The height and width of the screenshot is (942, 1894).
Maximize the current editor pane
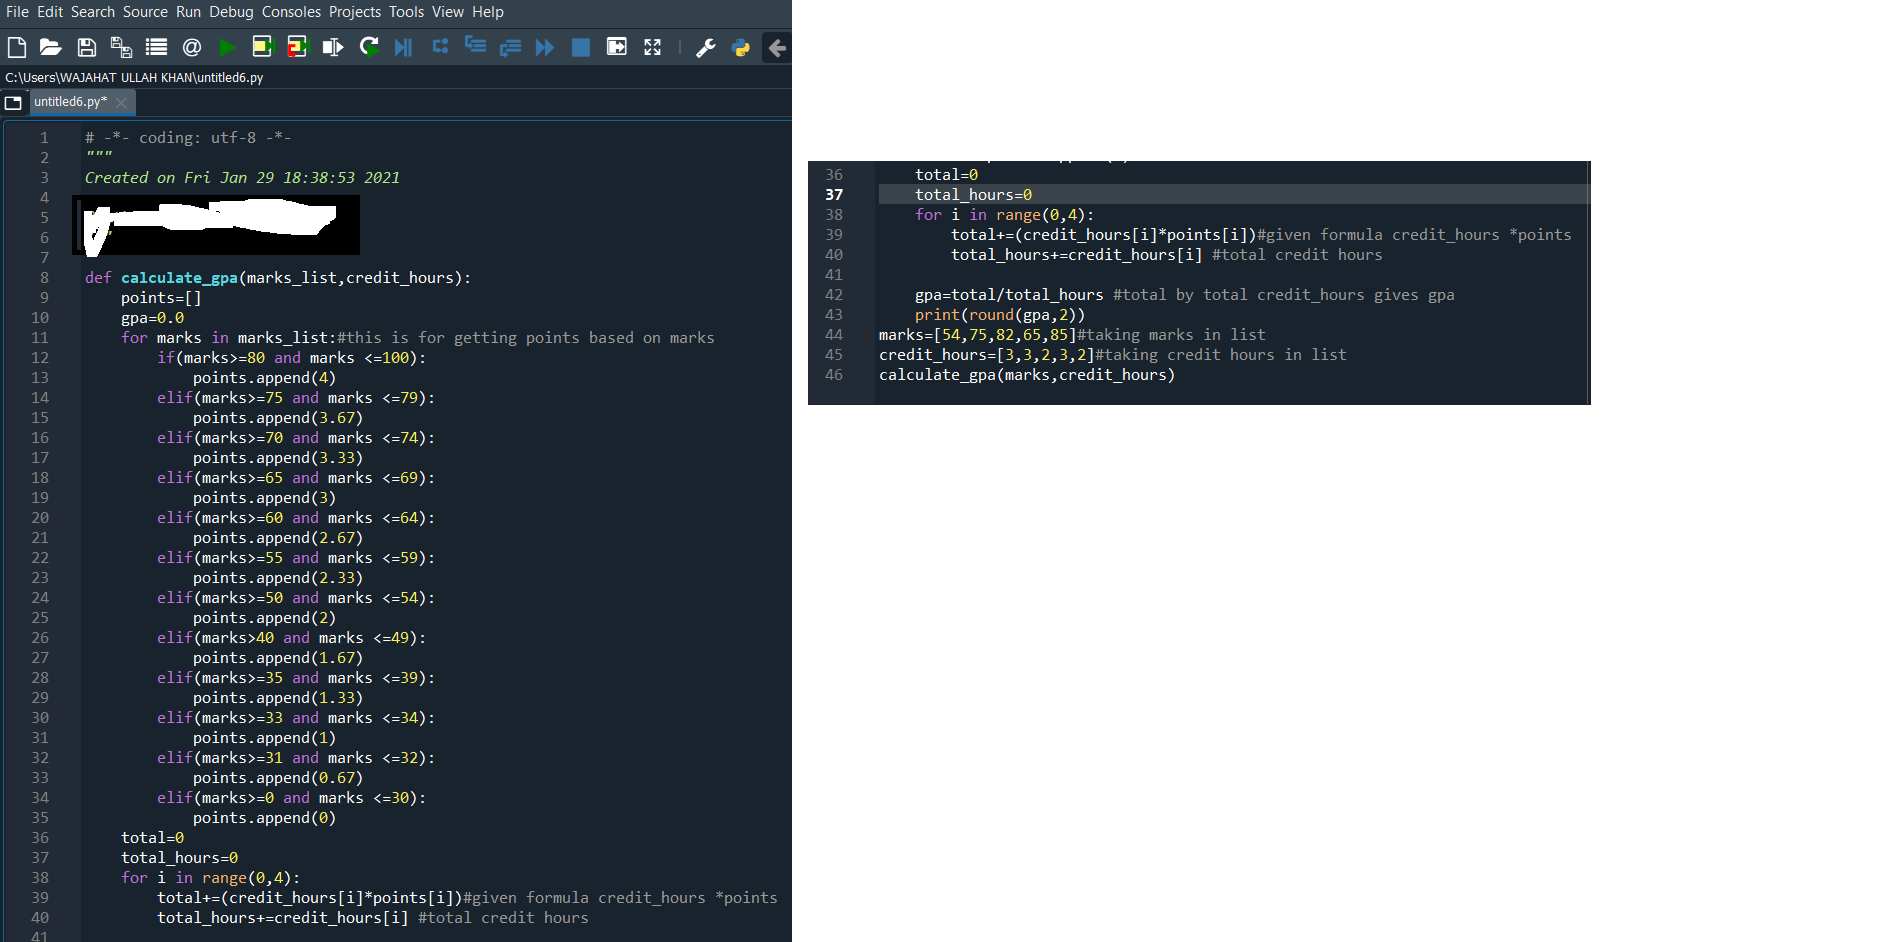[617, 47]
